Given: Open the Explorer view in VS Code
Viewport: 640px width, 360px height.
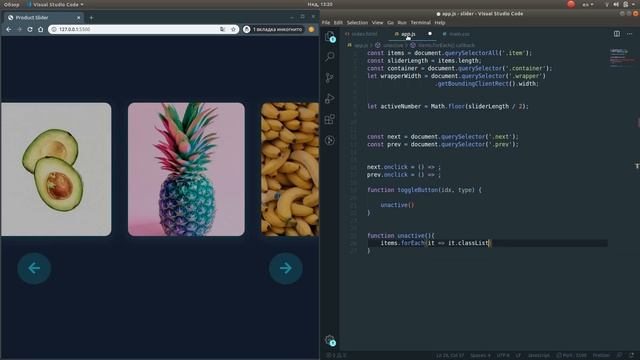Looking at the screenshot, I should tap(330, 37).
